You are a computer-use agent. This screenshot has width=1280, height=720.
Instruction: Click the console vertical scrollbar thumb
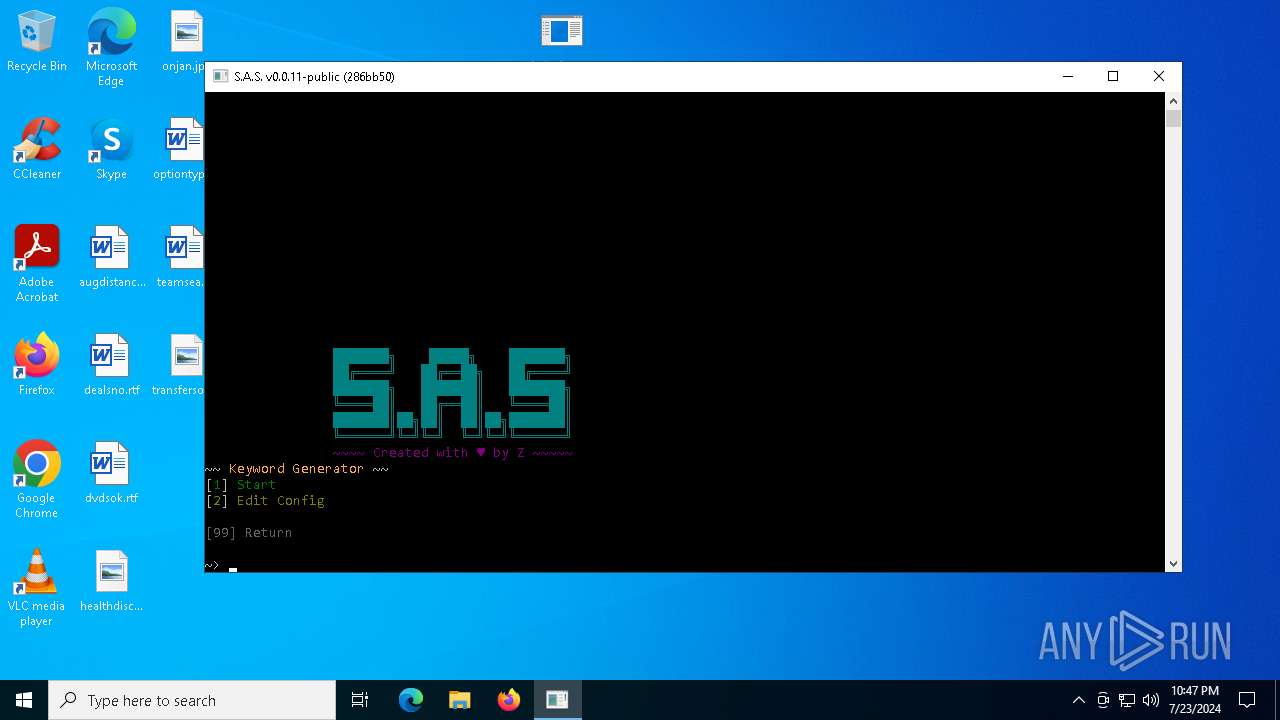1173,119
